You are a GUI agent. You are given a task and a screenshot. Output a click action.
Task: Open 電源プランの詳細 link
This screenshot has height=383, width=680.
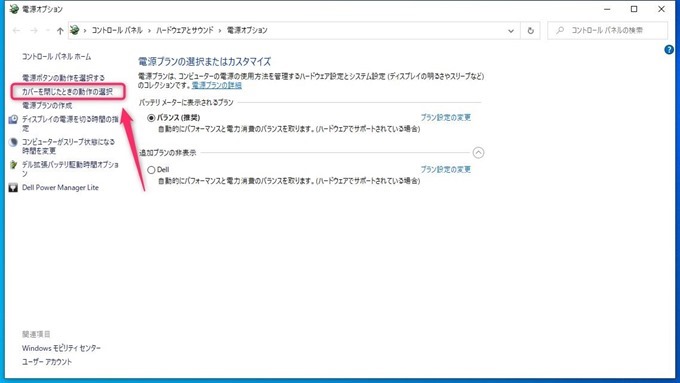click(x=216, y=85)
